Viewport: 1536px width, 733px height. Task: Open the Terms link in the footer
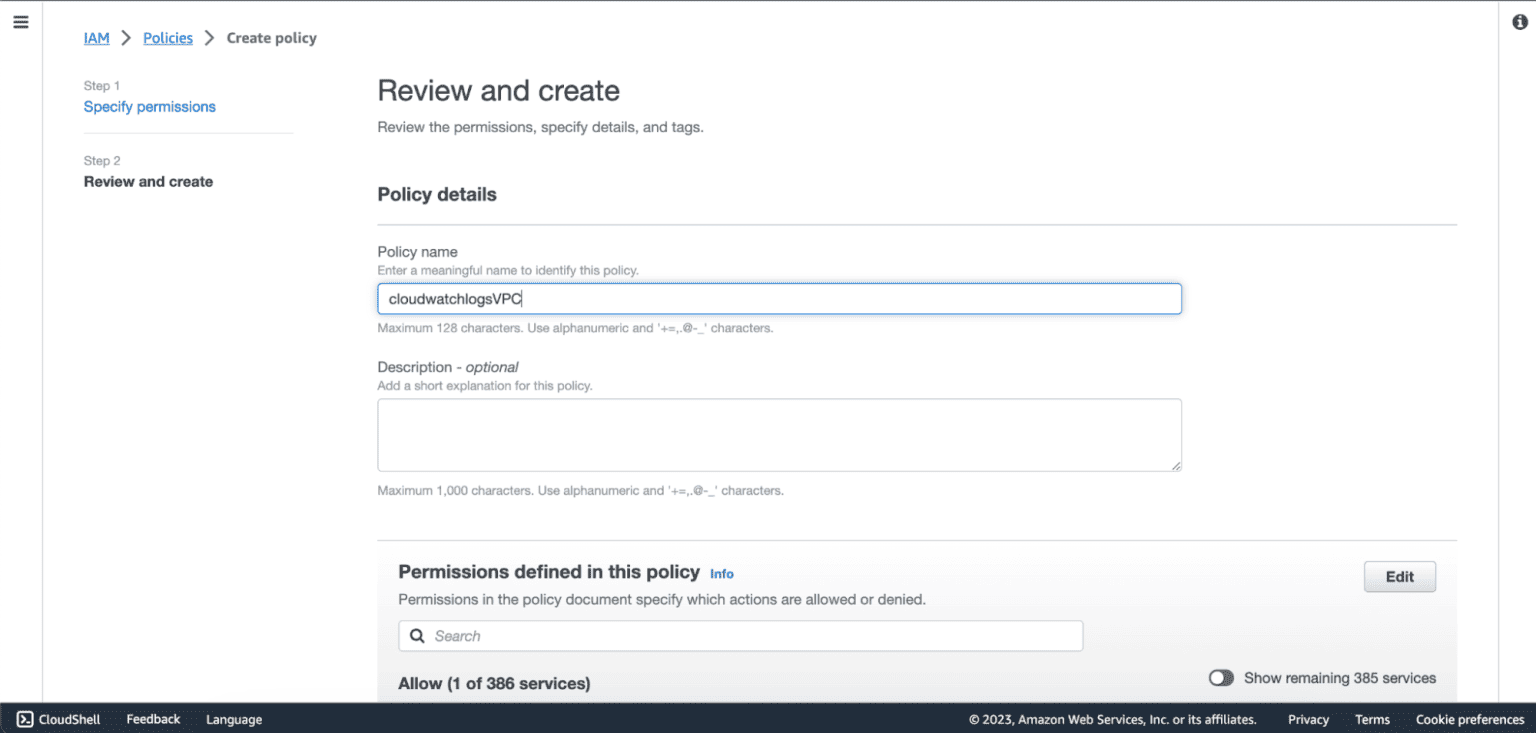coord(1372,719)
